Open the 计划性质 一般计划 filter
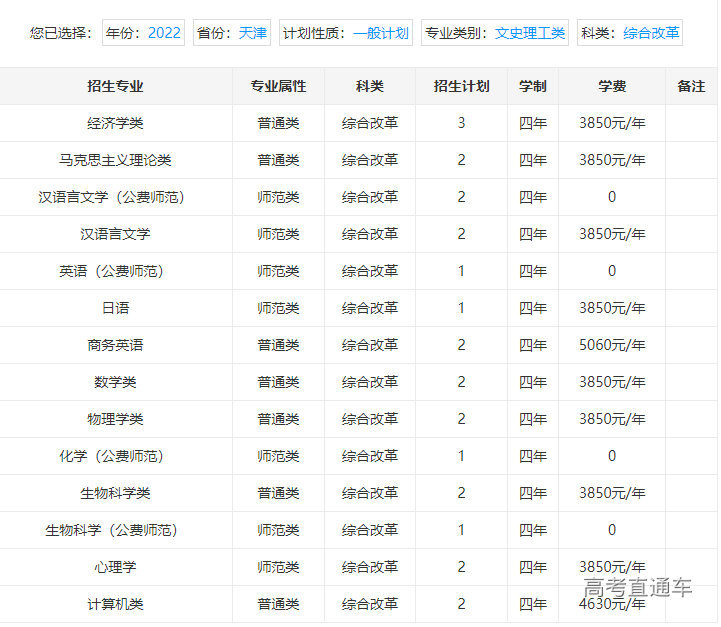The height and width of the screenshot is (627, 721). [345, 33]
